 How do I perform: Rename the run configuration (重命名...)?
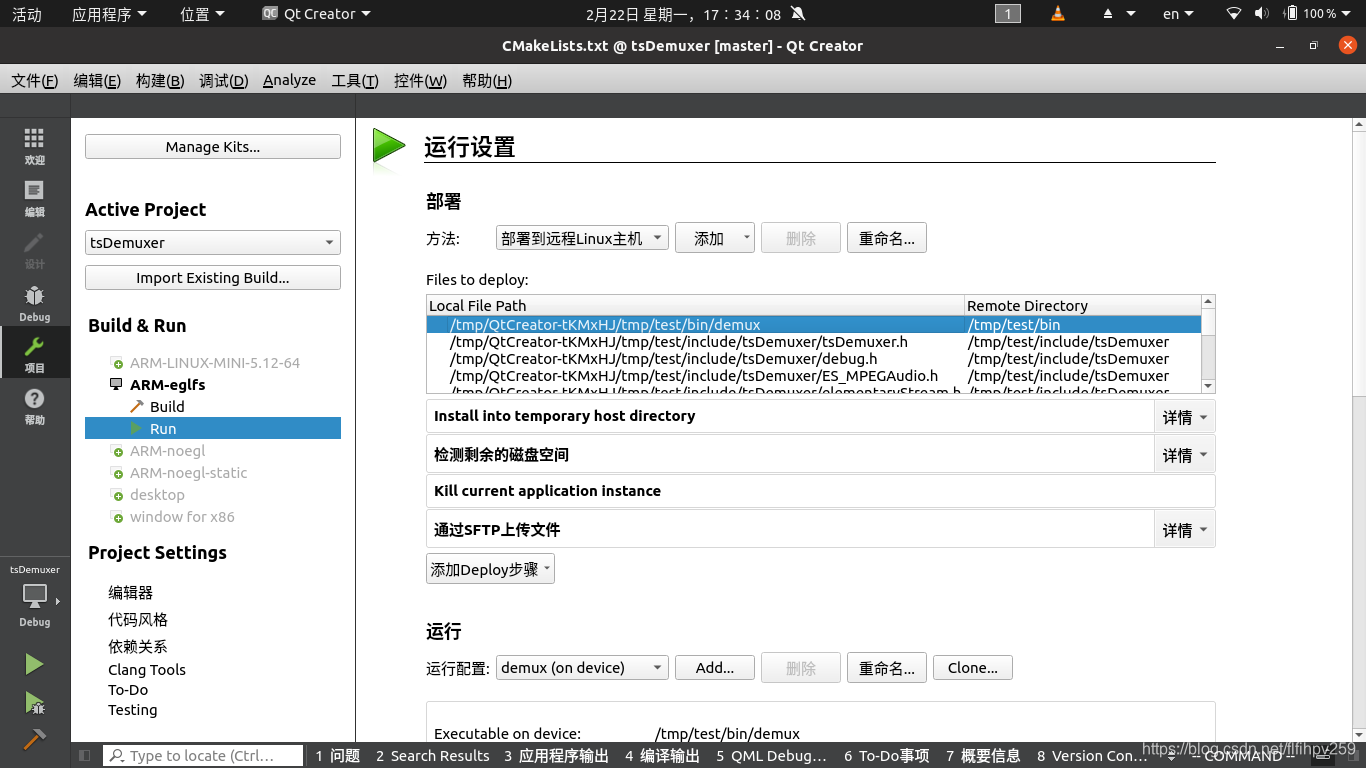pos(887,668)
